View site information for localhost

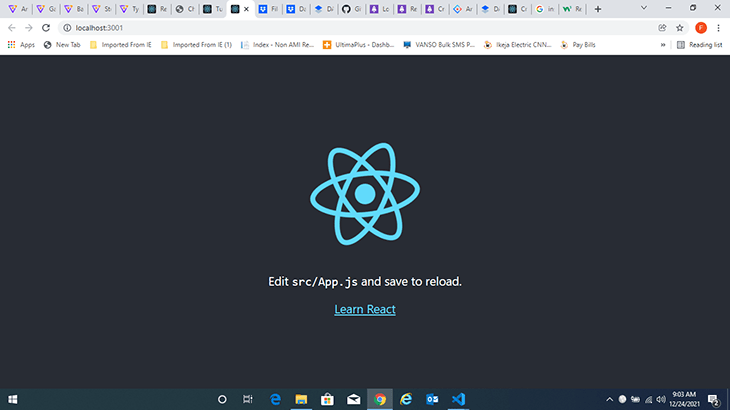[67, 28]
